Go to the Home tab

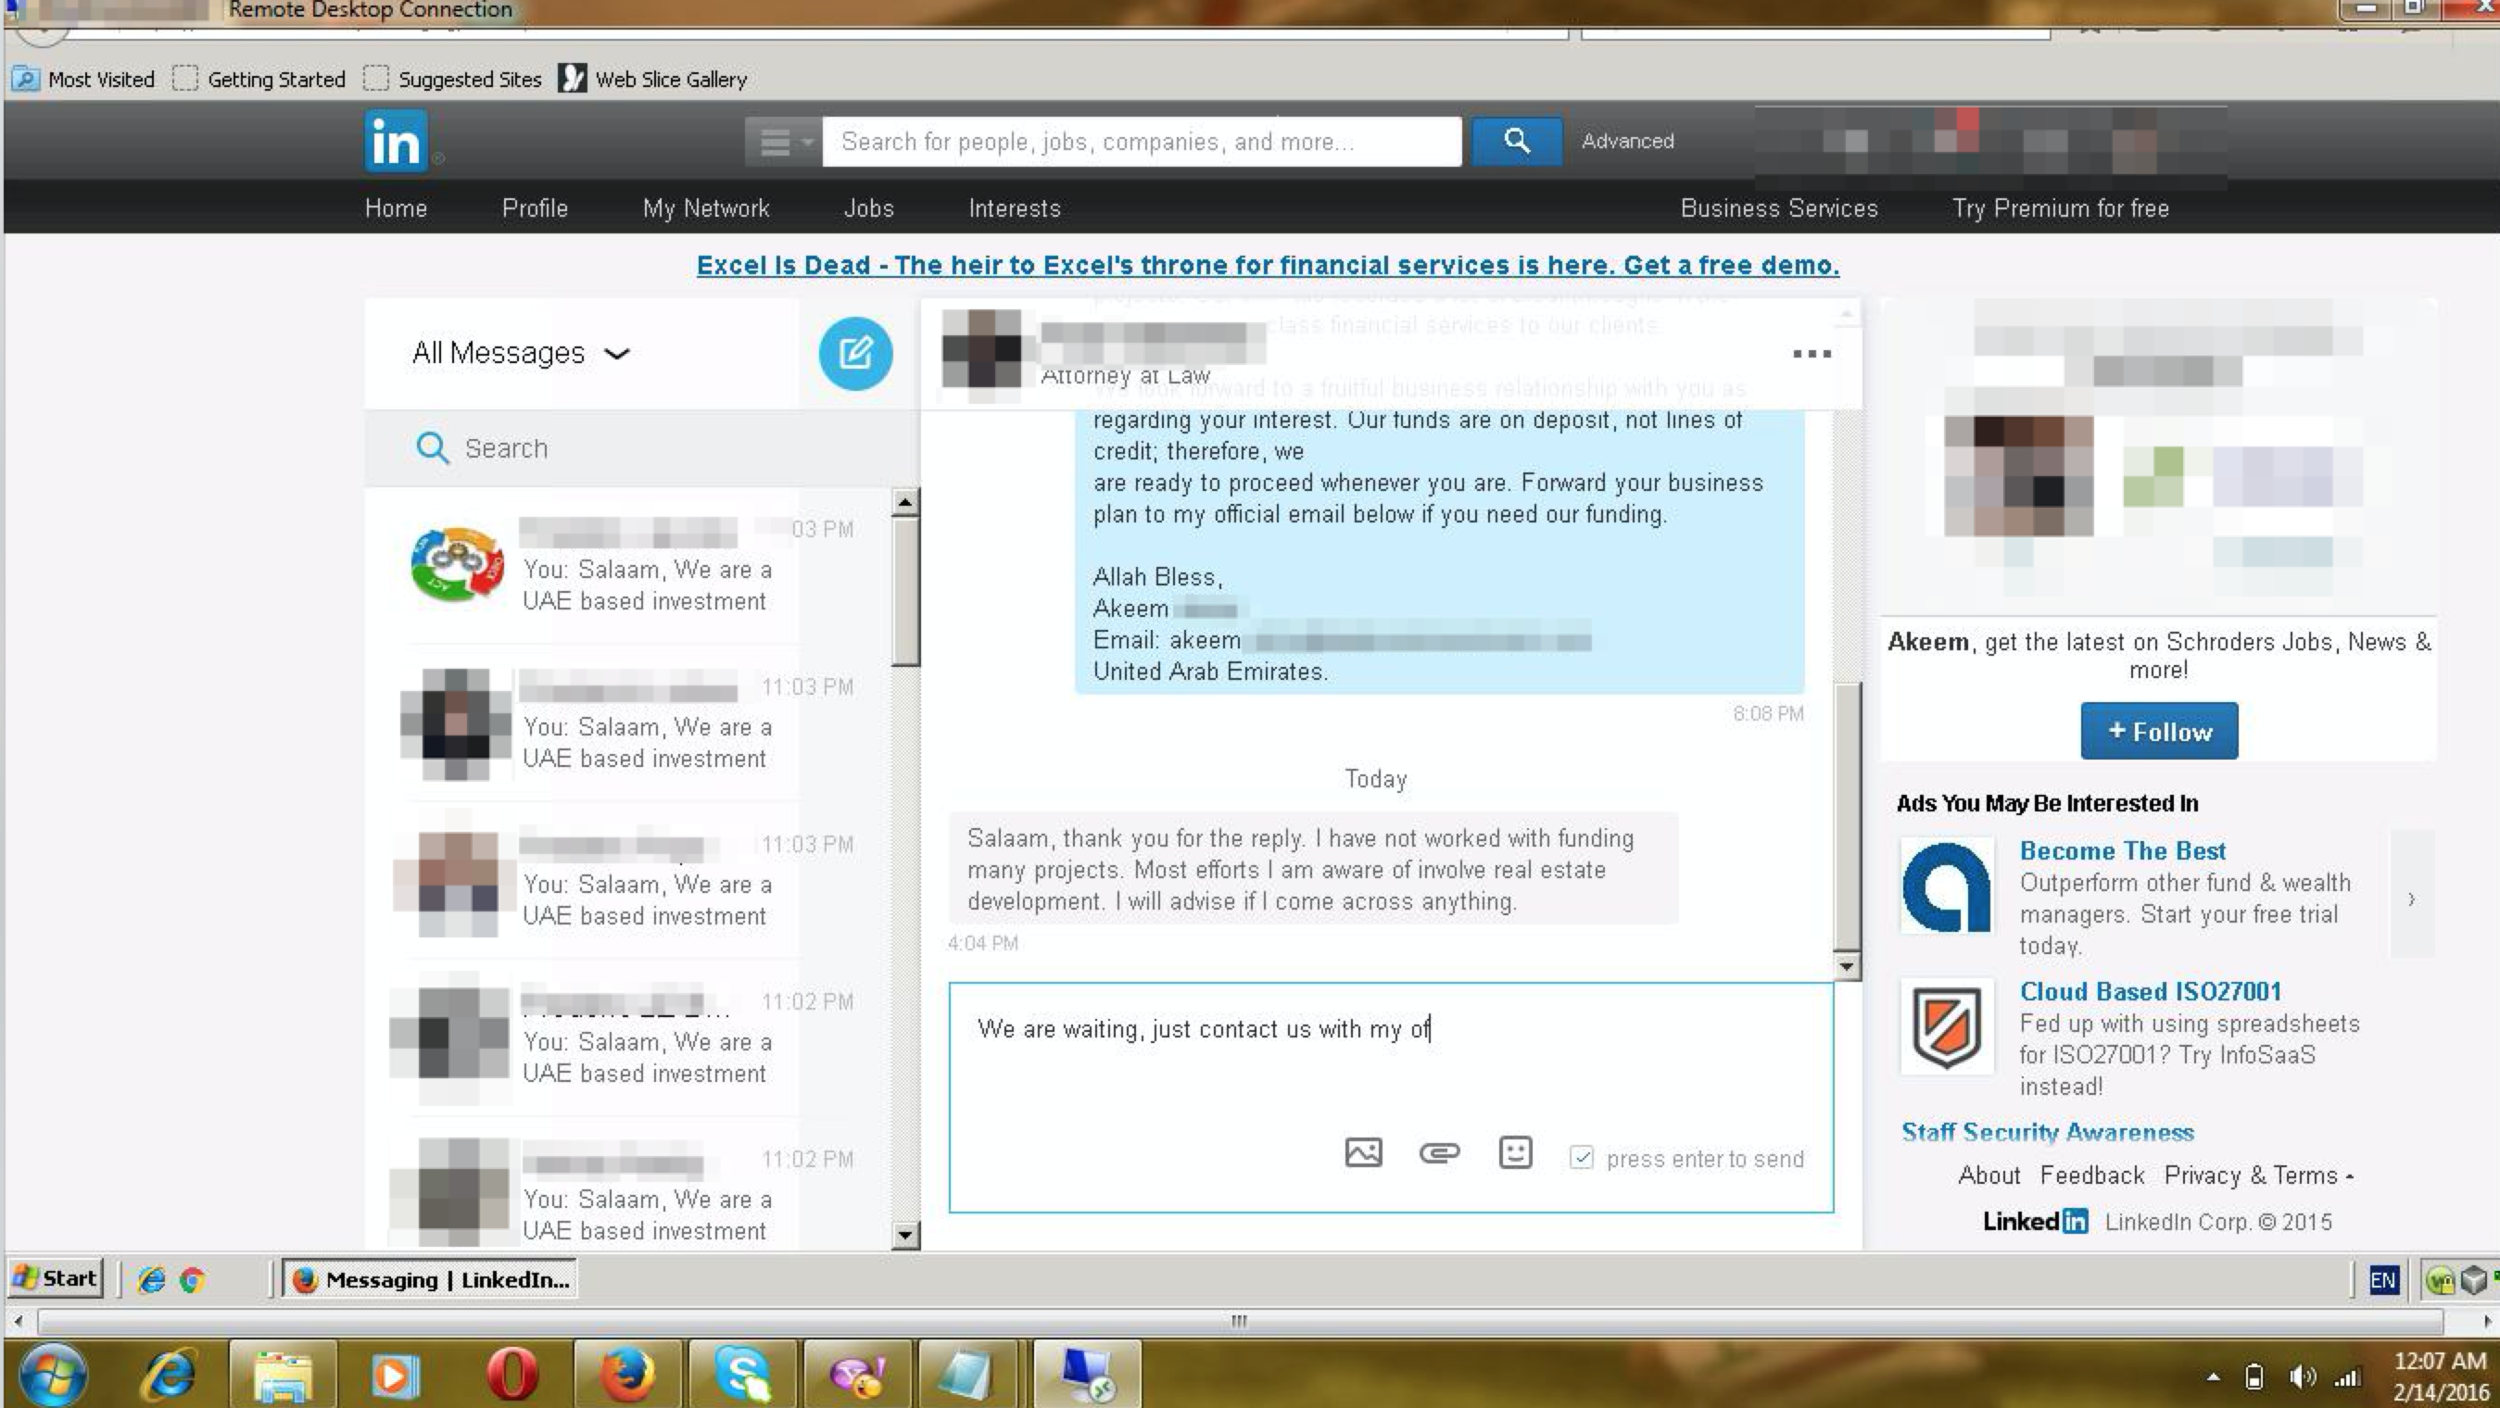pos(396,208)
